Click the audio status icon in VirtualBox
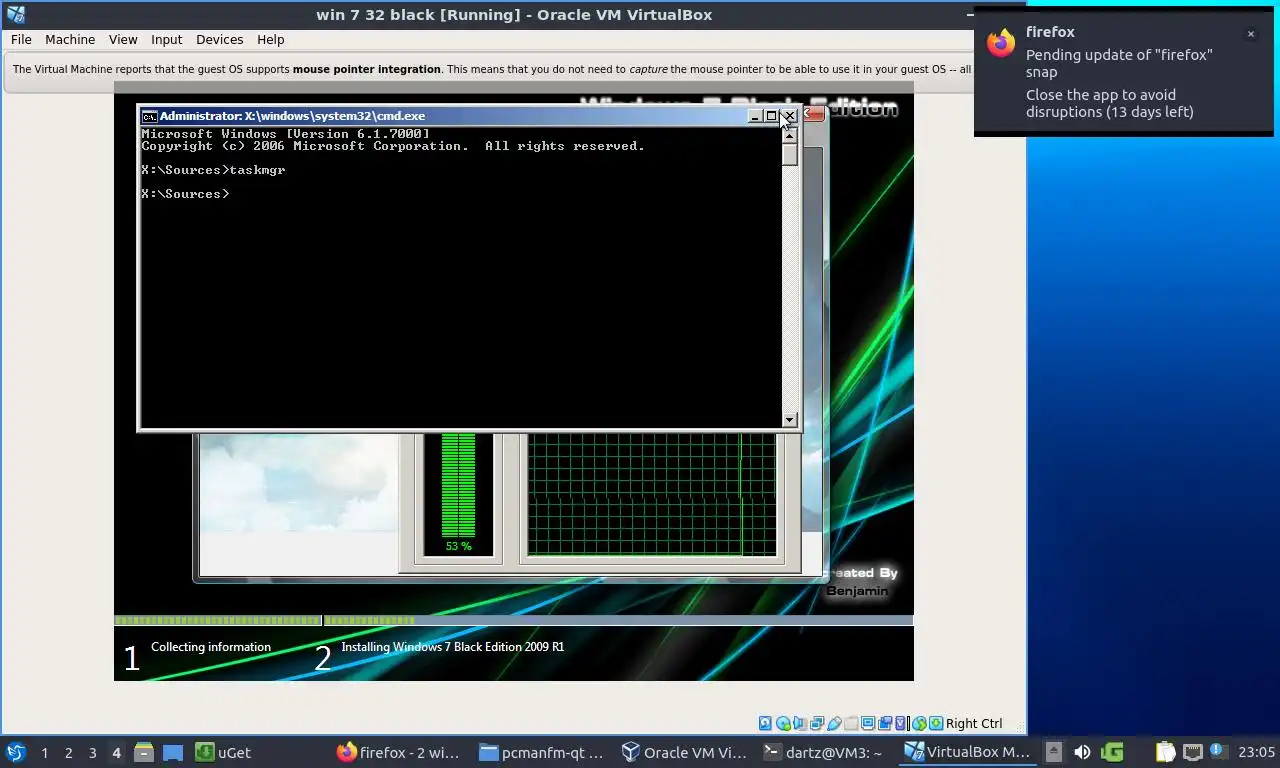The width and height of the screenshot is (1280, 768). click(800, 723)
